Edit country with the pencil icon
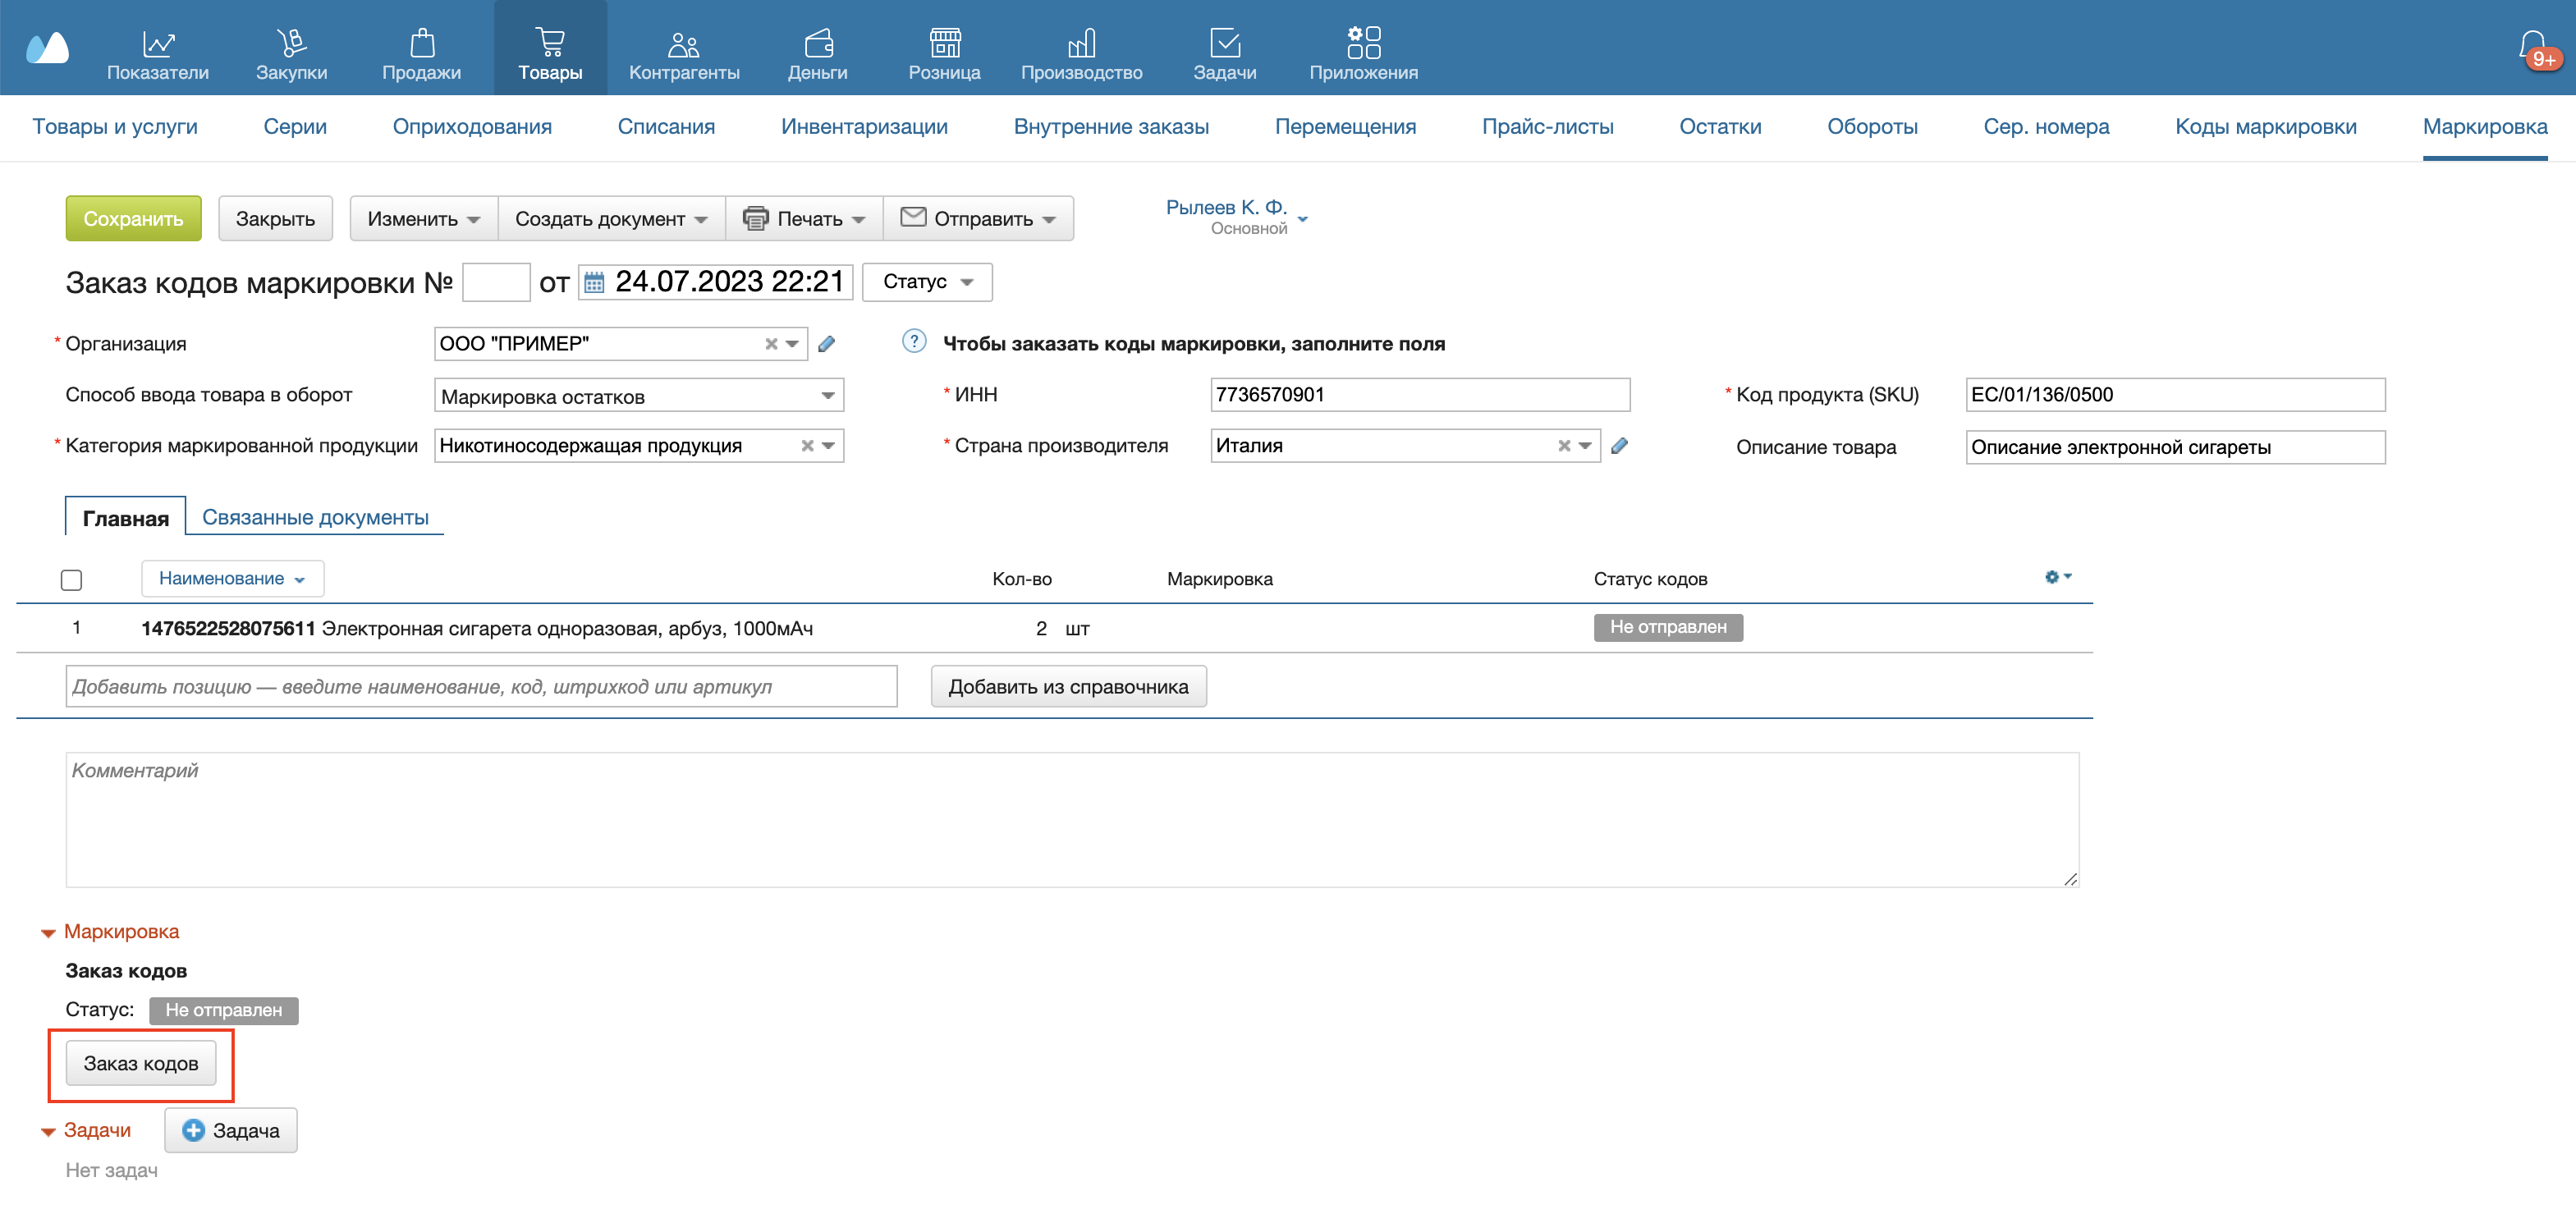The image size is (2576, 1223). 1619,446
